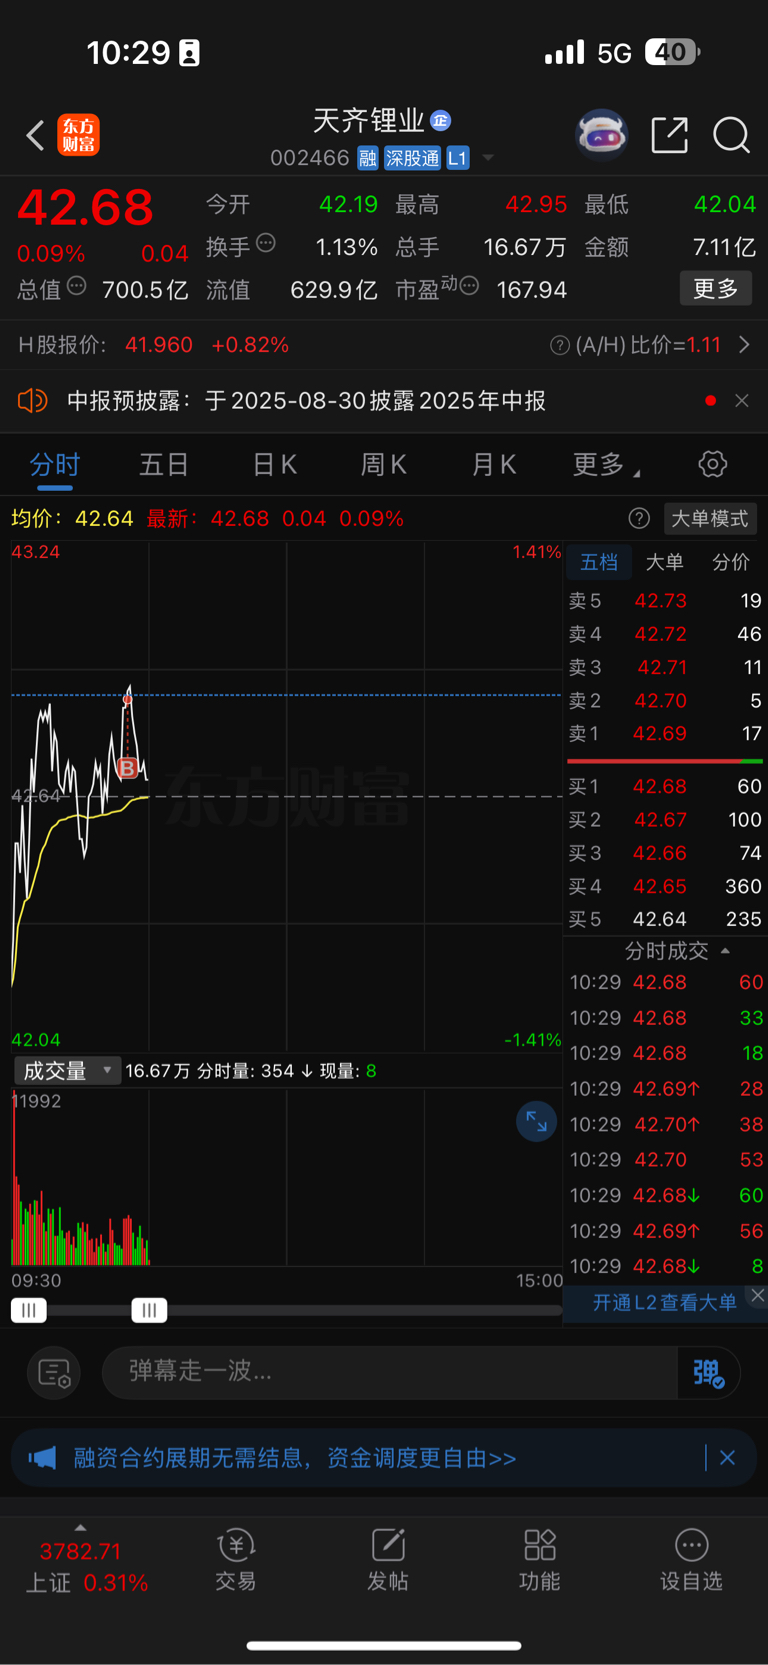The image size is (768, 1665).
Task: Tap the 融 margin tag
Action: pos(367,158)
